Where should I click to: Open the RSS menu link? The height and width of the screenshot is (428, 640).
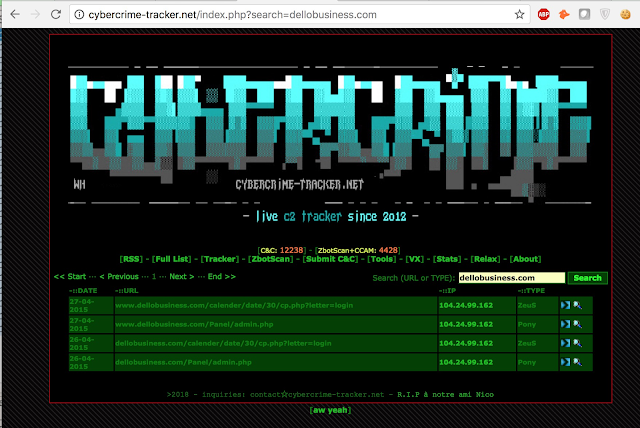131,259
